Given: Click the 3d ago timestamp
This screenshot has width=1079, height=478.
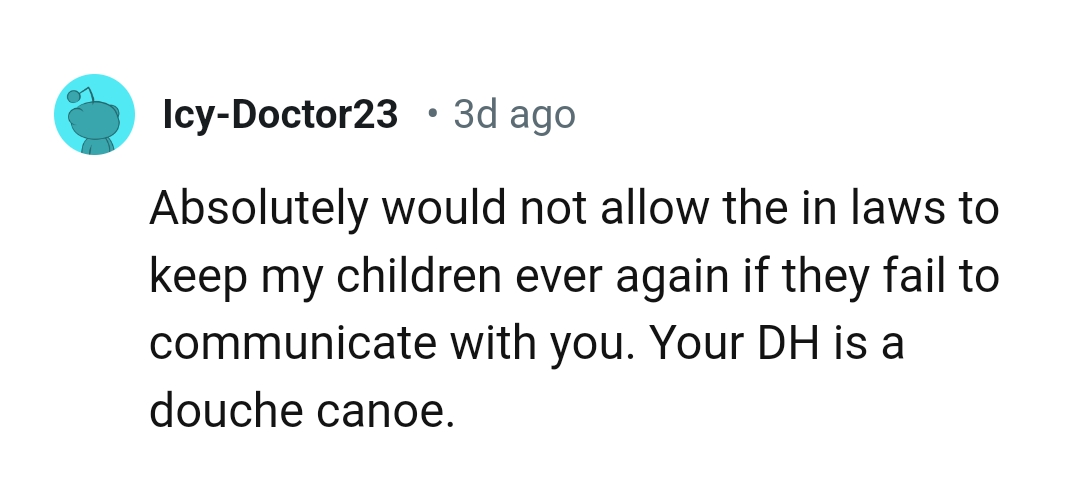Looking at the screenshot, I should click(x=514, y=115).
